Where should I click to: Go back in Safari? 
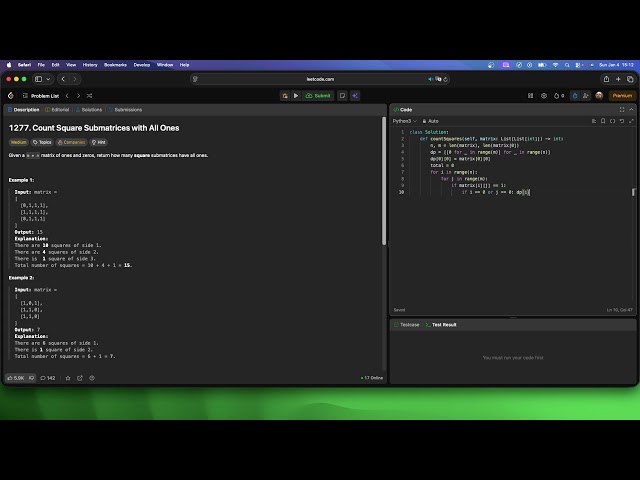[63, 79]
